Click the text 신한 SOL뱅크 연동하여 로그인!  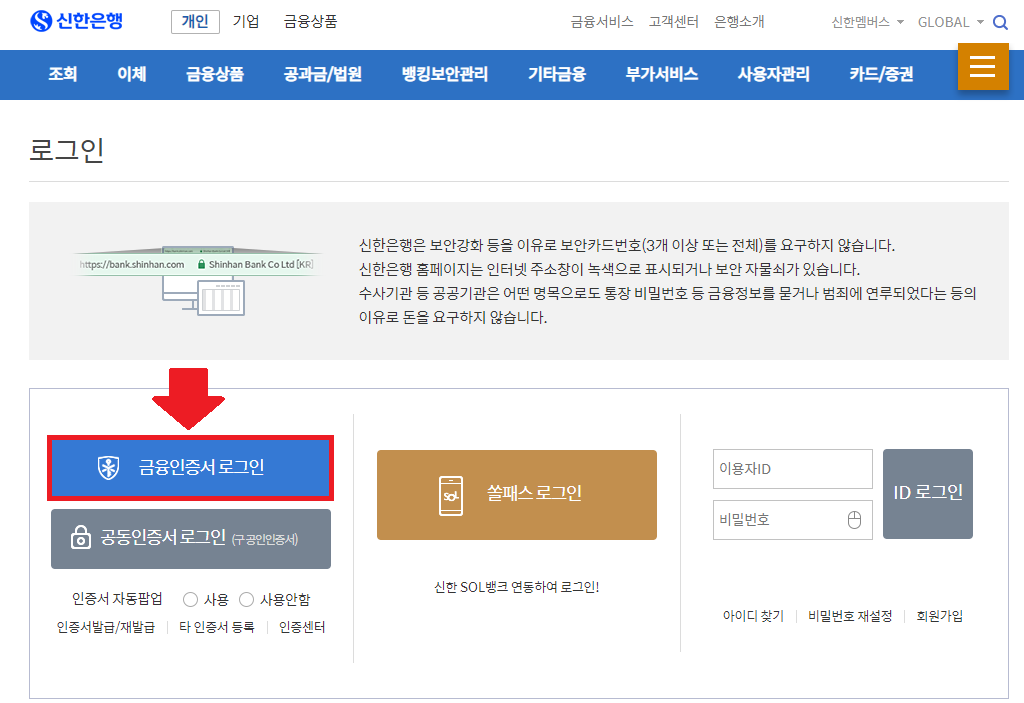tap(517, 587)
